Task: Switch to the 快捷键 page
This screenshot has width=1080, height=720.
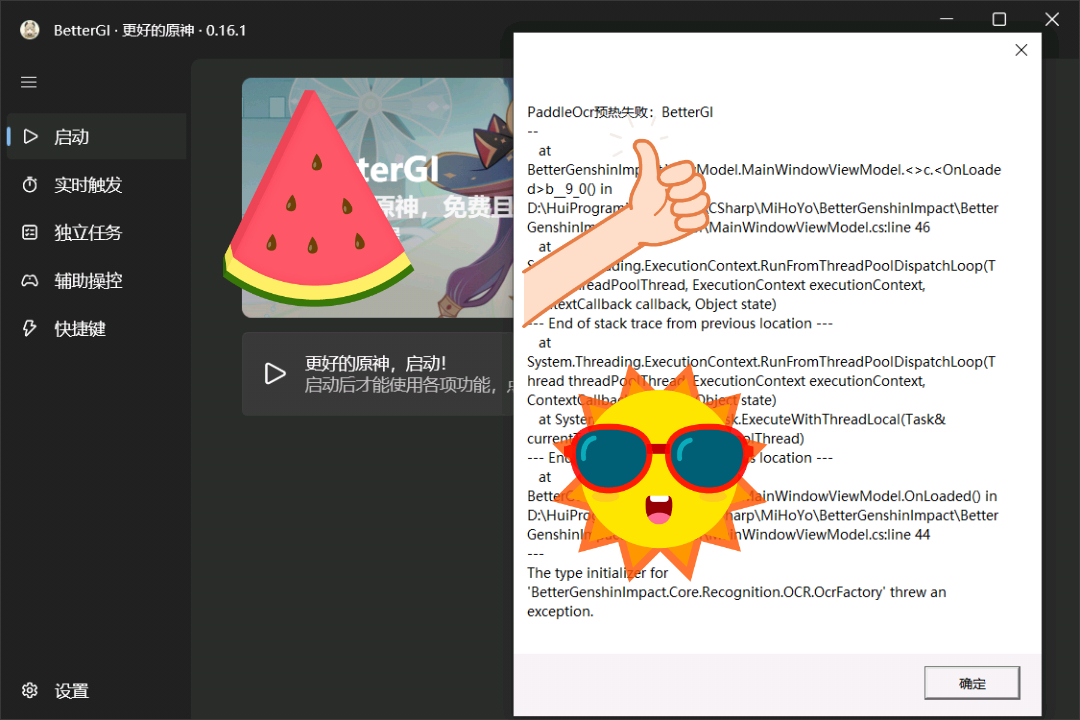Action: point(80,329)
